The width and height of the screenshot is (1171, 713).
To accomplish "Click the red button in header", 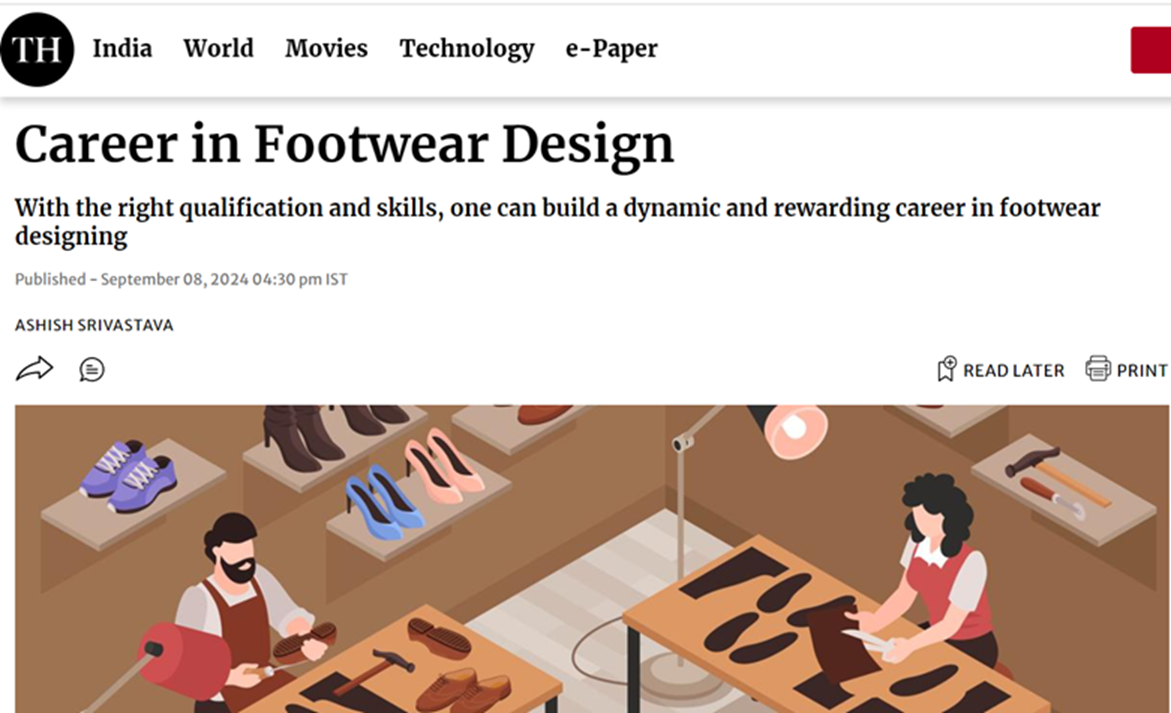I will (1150, 50).
